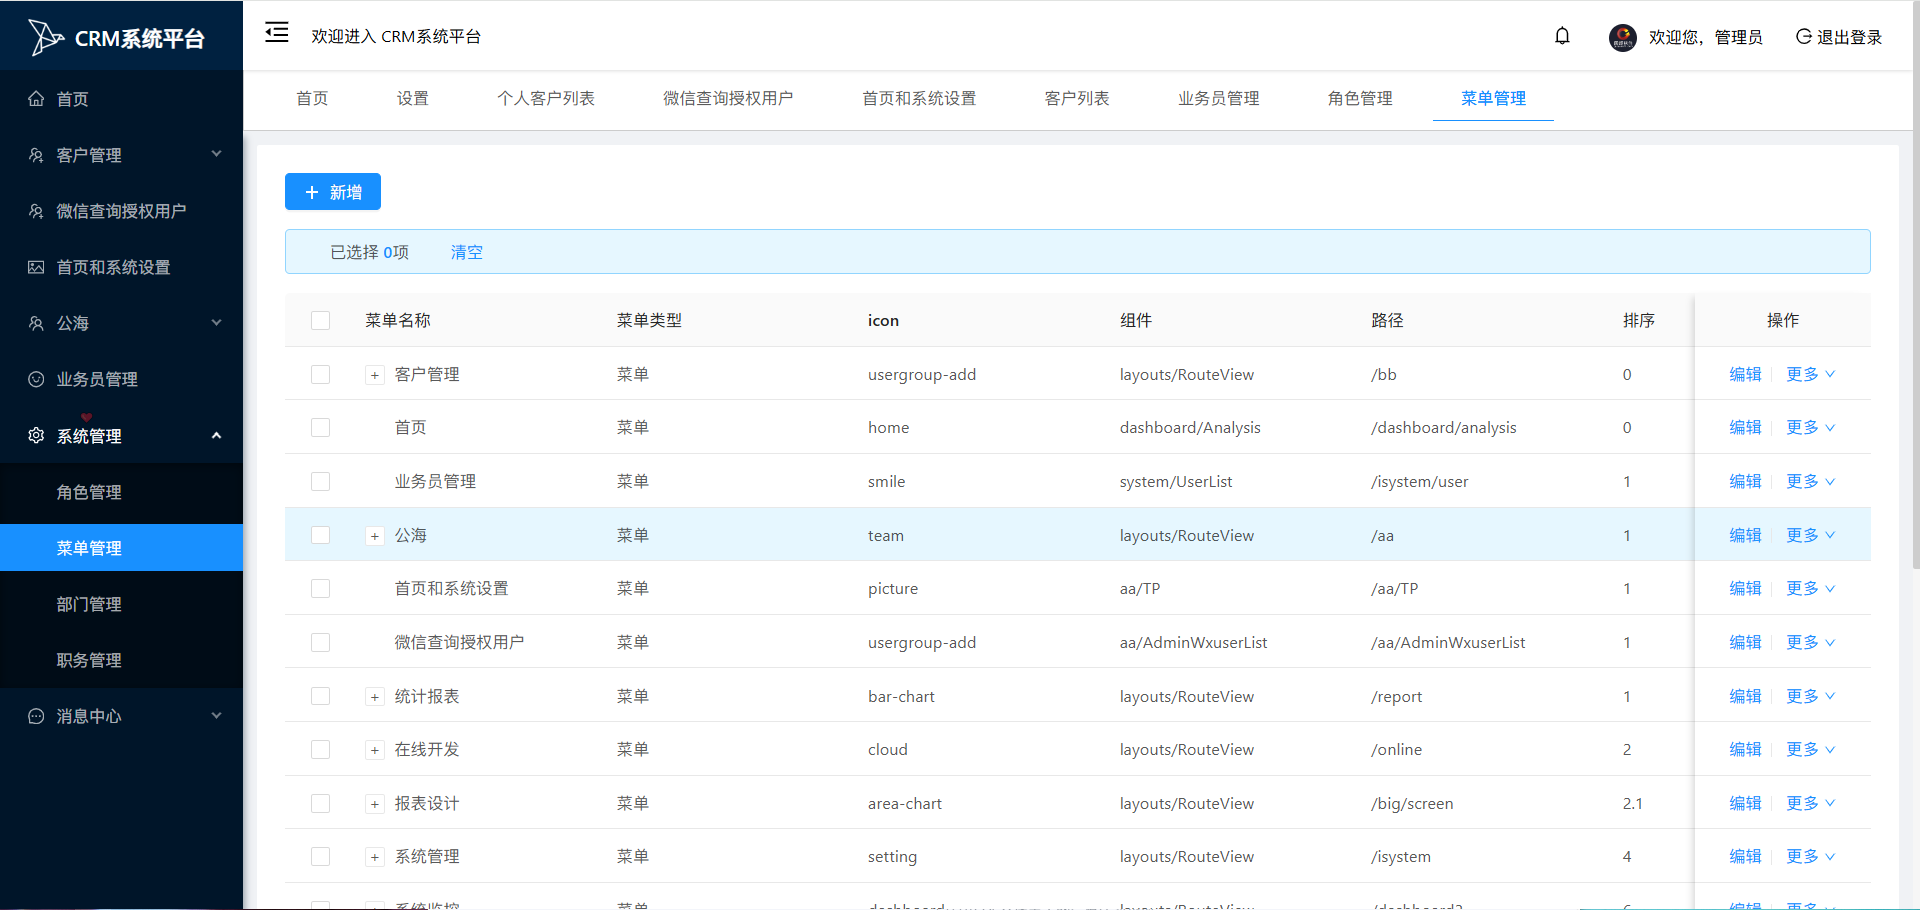Check the 统计报表 row checkbox
The height and width of the screenshot is (910, 1920).
point(320,696)
